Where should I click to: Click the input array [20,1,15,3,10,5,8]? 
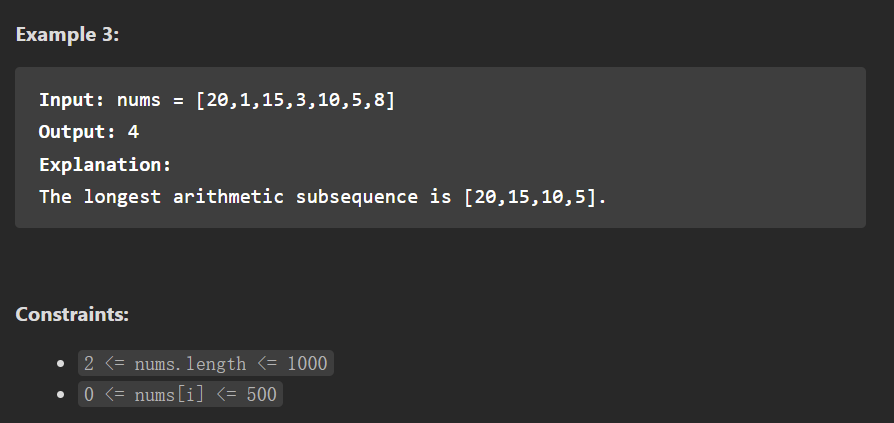pyautogui.click(x=295, y=100)
